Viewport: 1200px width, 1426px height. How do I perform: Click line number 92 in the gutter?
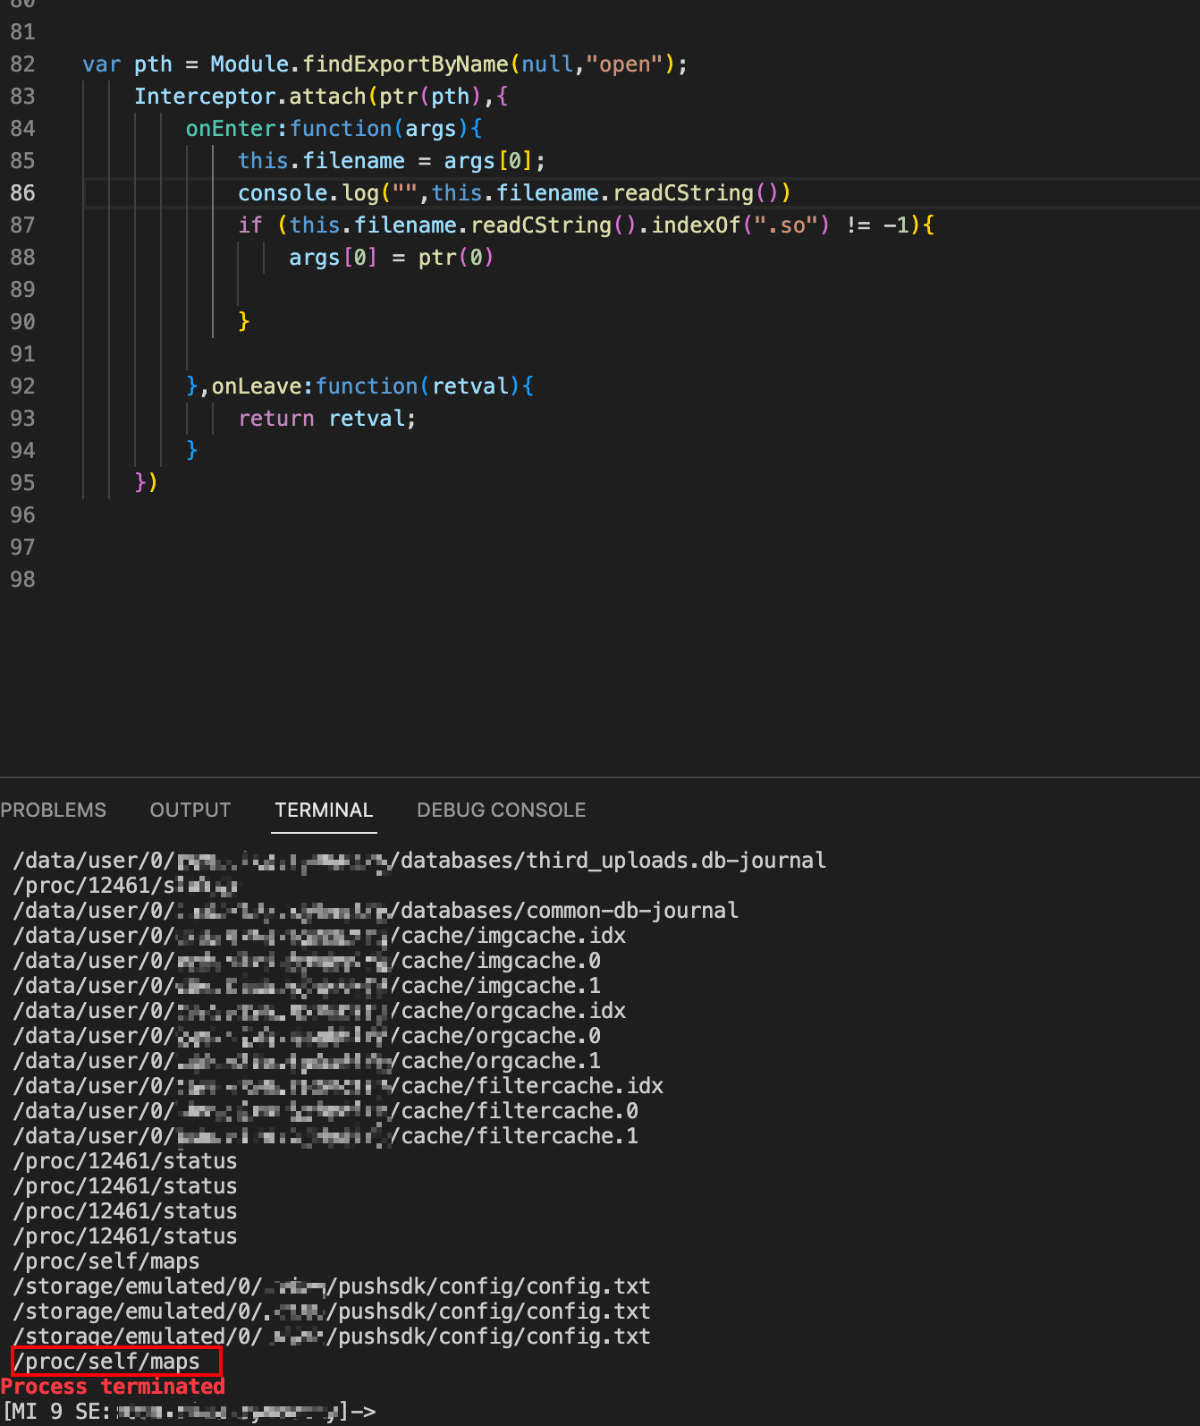pos(22,386)
